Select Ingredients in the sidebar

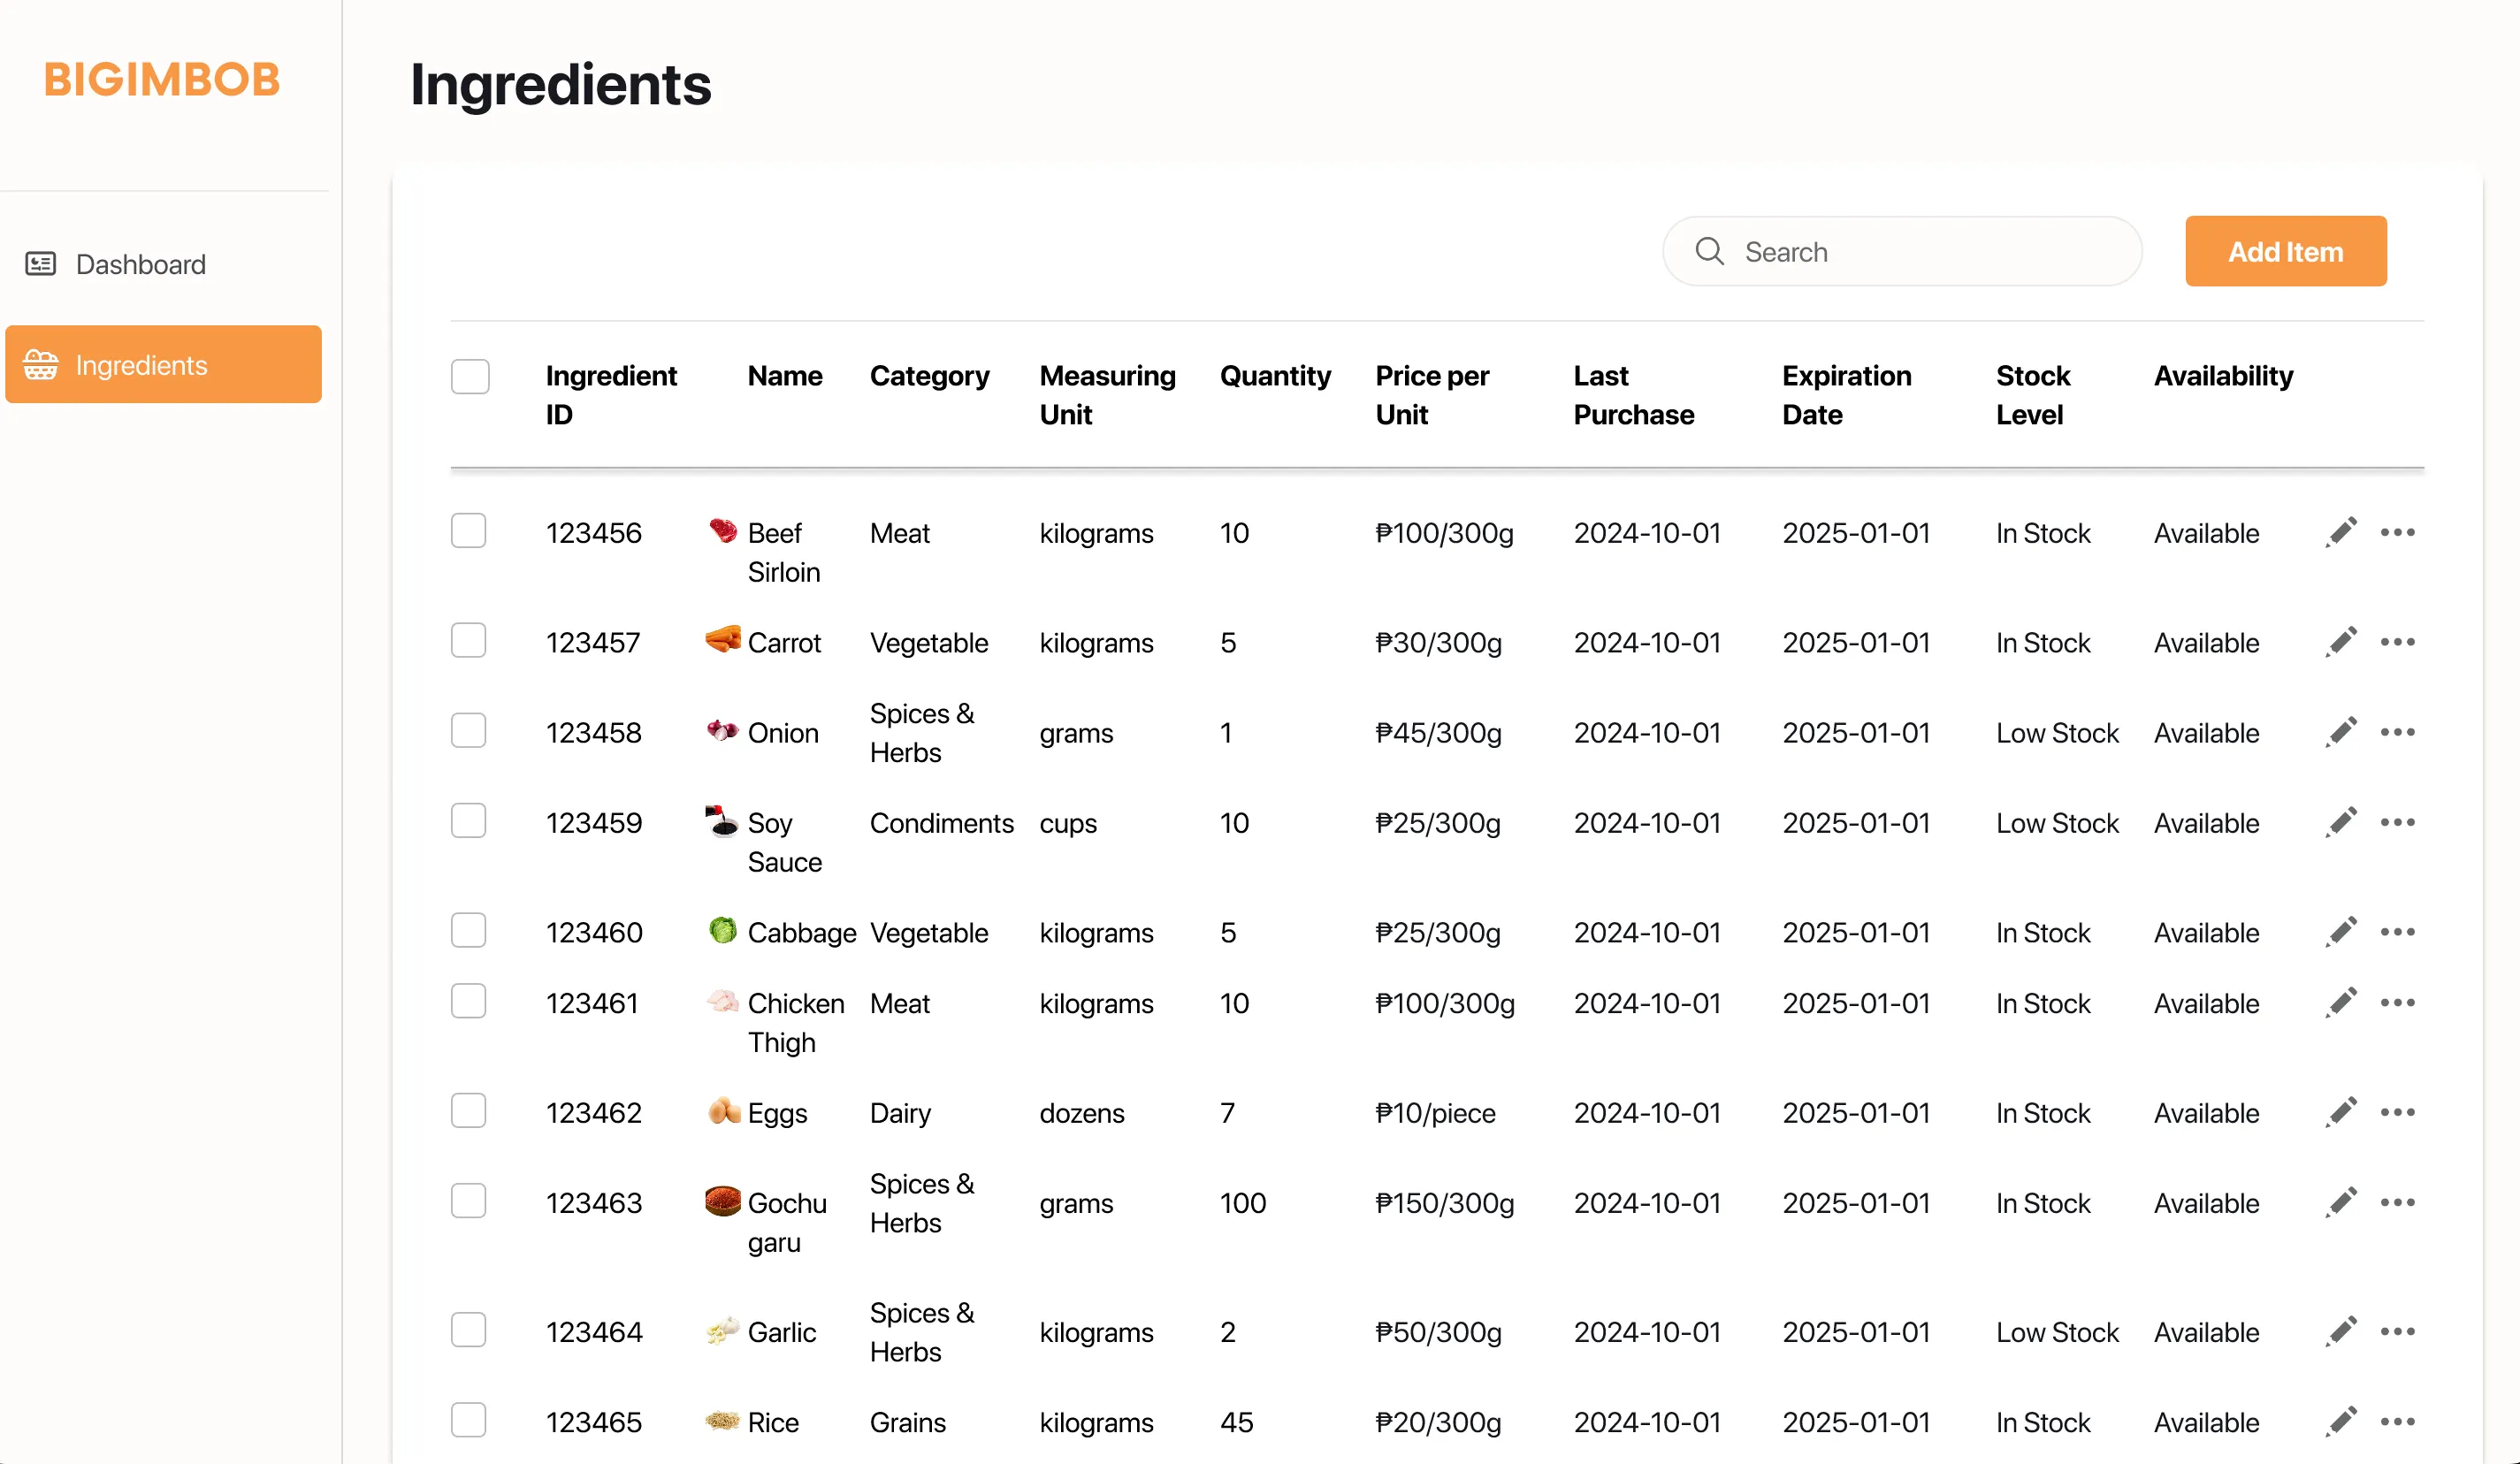[142, 365]
